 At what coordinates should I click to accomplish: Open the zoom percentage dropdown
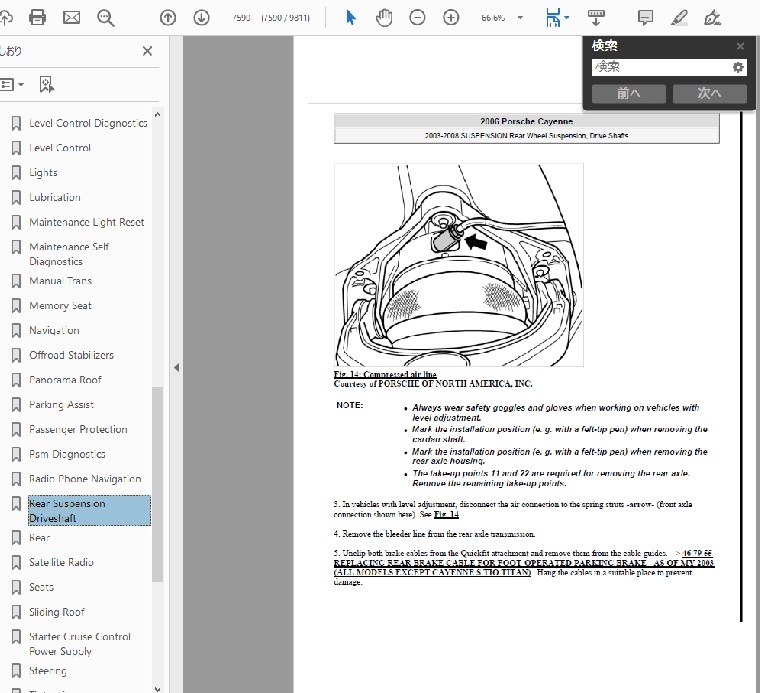point(521,17)
